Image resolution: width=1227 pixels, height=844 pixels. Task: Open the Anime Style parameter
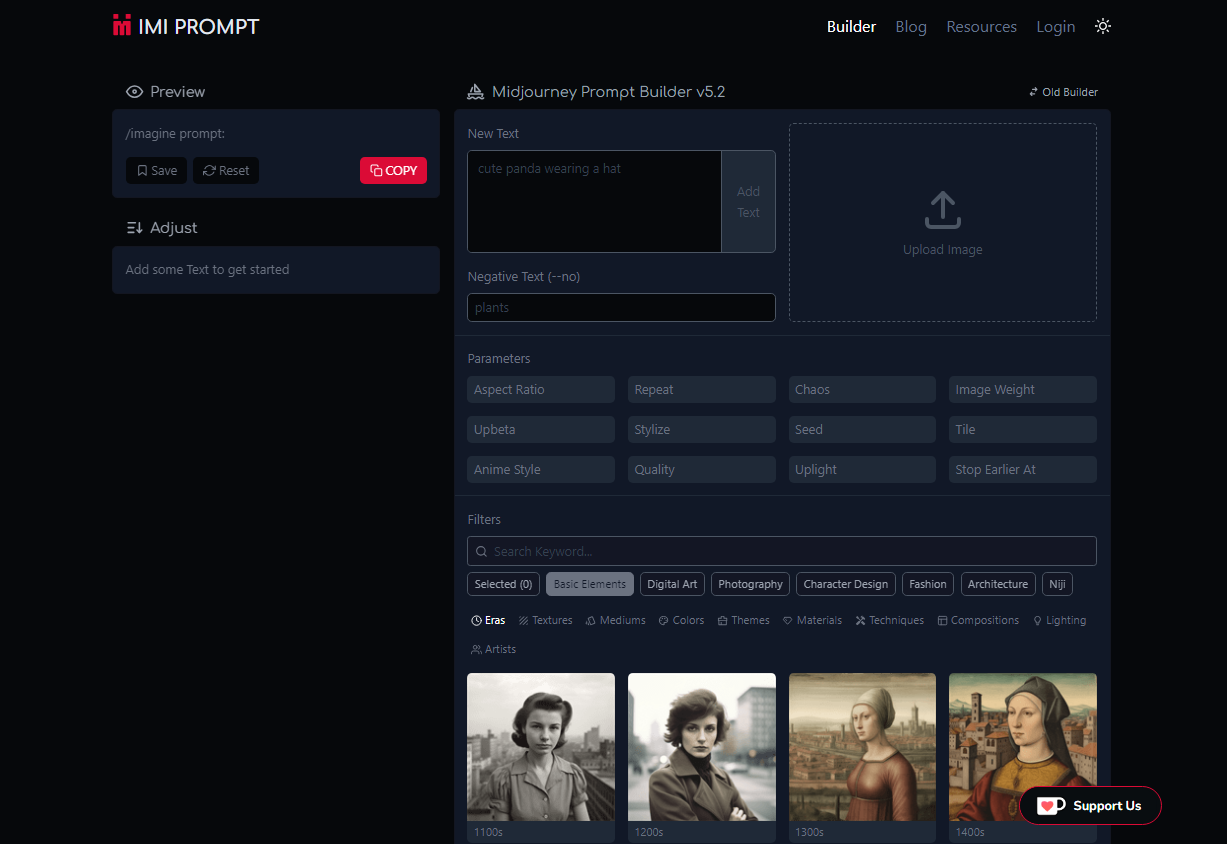541,470
